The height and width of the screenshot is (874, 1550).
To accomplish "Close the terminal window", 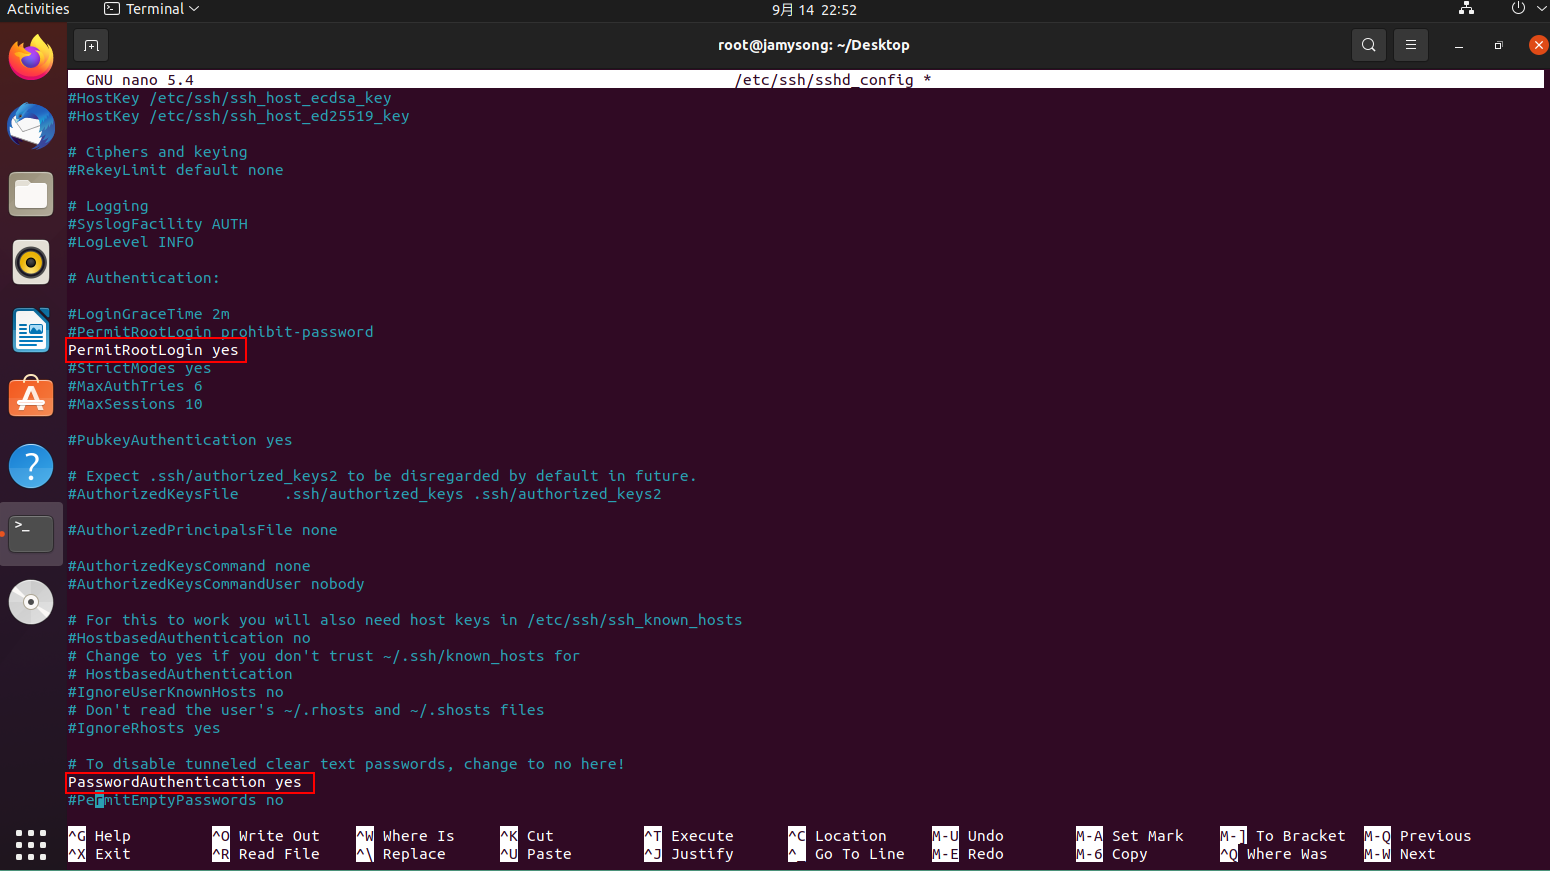I will [1538, 45].
